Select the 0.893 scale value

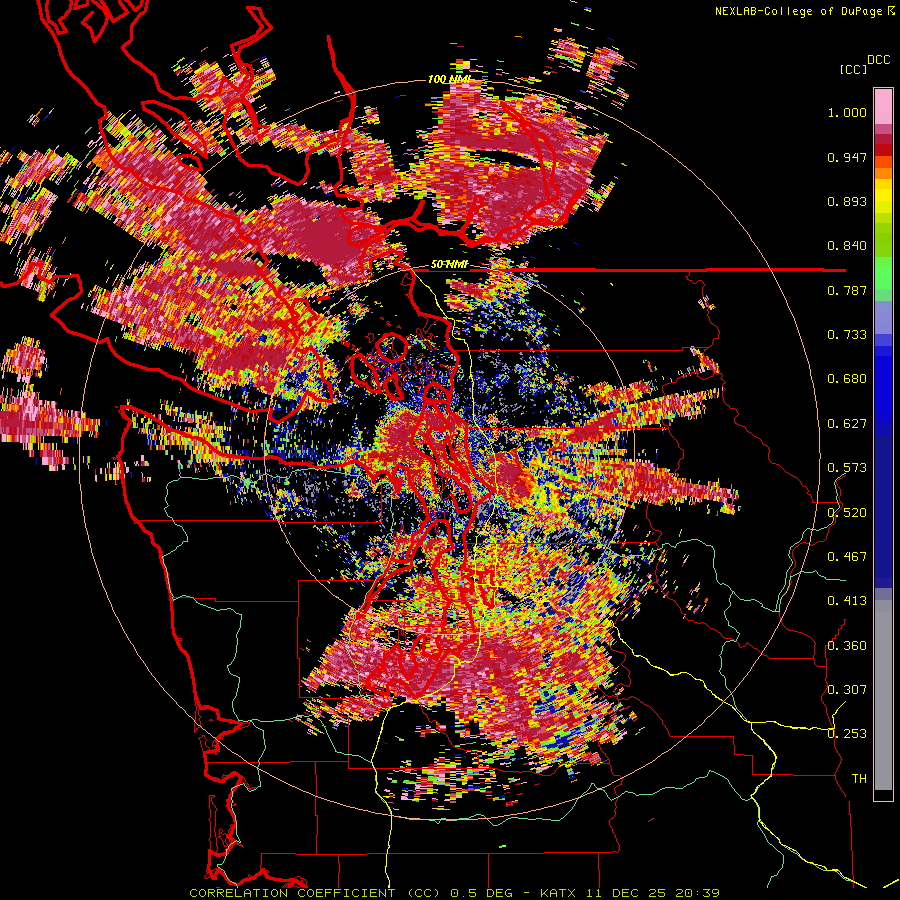click(847, 201)
